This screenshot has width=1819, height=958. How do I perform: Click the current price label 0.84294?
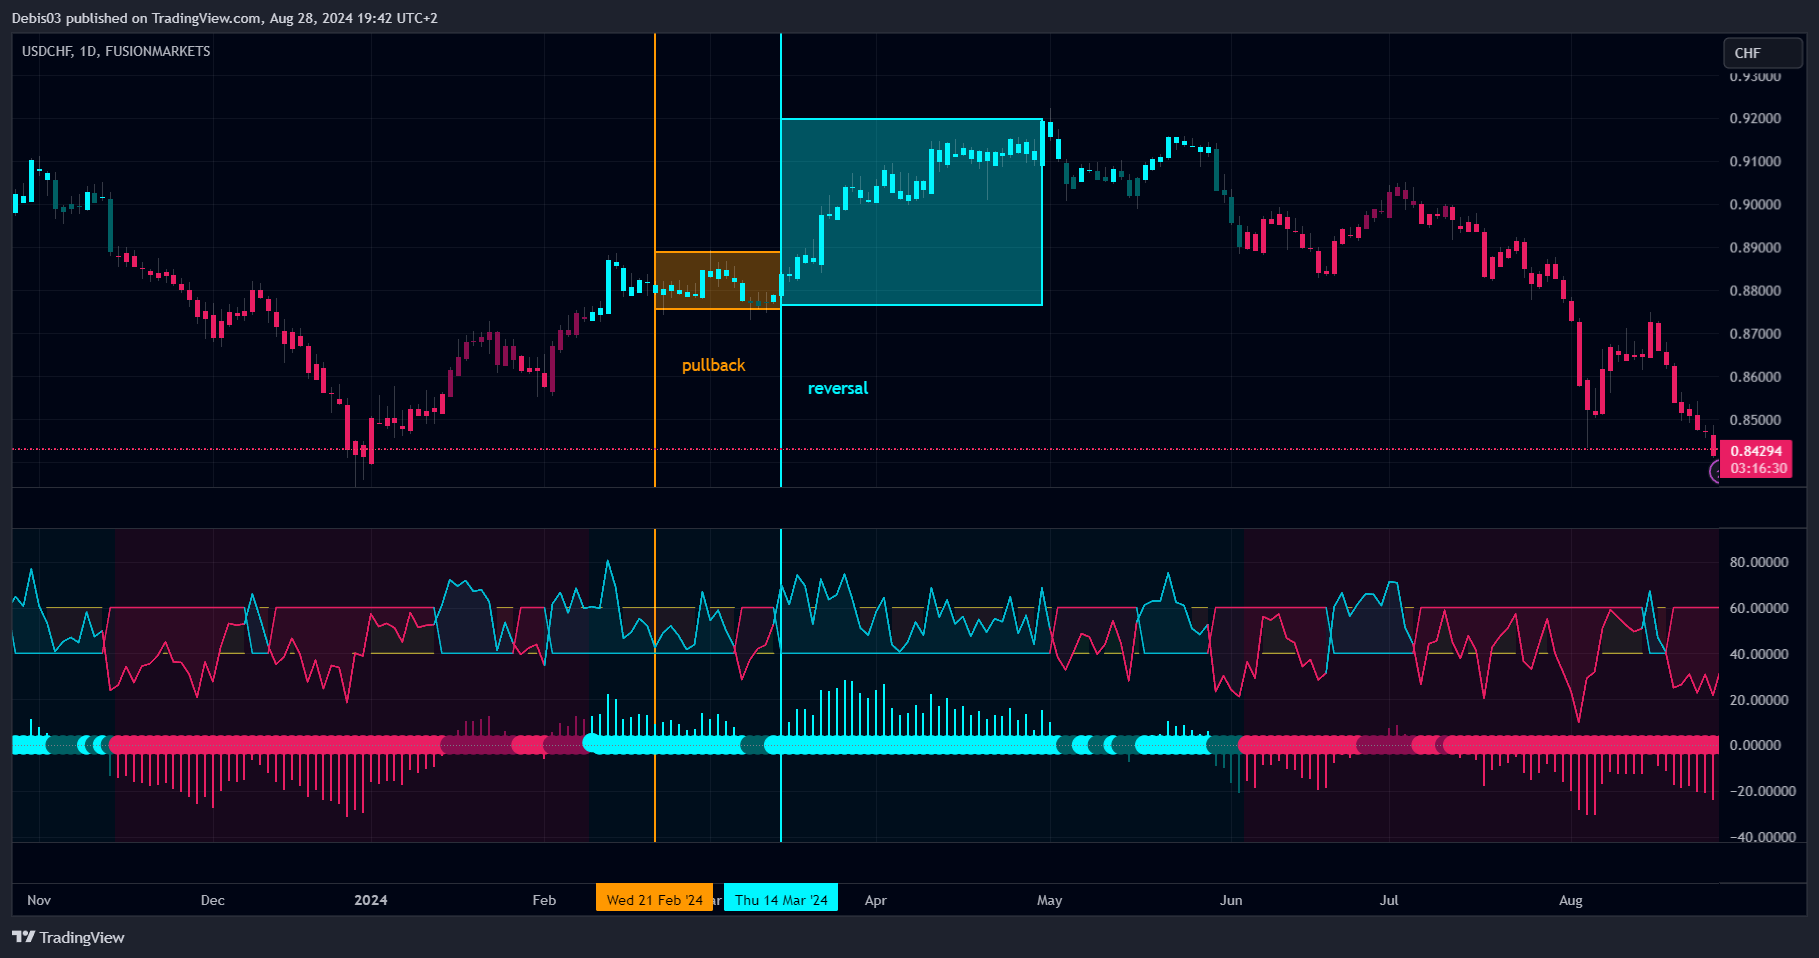1756,451
